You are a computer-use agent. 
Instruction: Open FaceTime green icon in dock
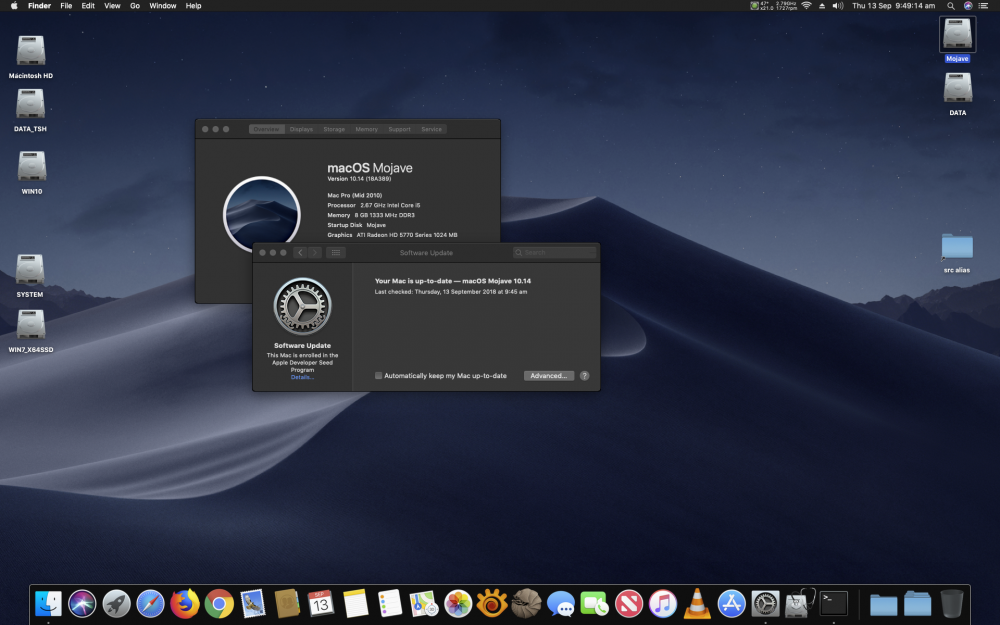tap(594, 603)
